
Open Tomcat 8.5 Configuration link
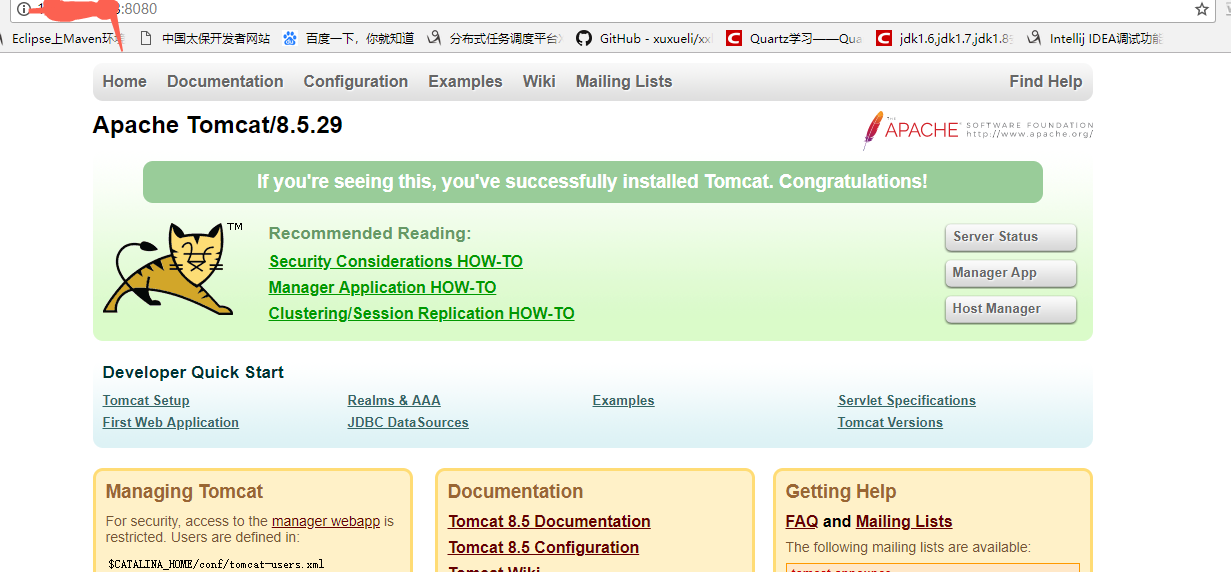(x=543, y=548)
